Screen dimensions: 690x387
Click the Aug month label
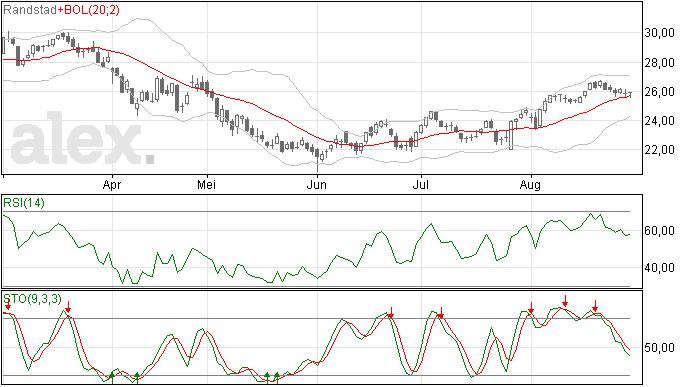530,185
